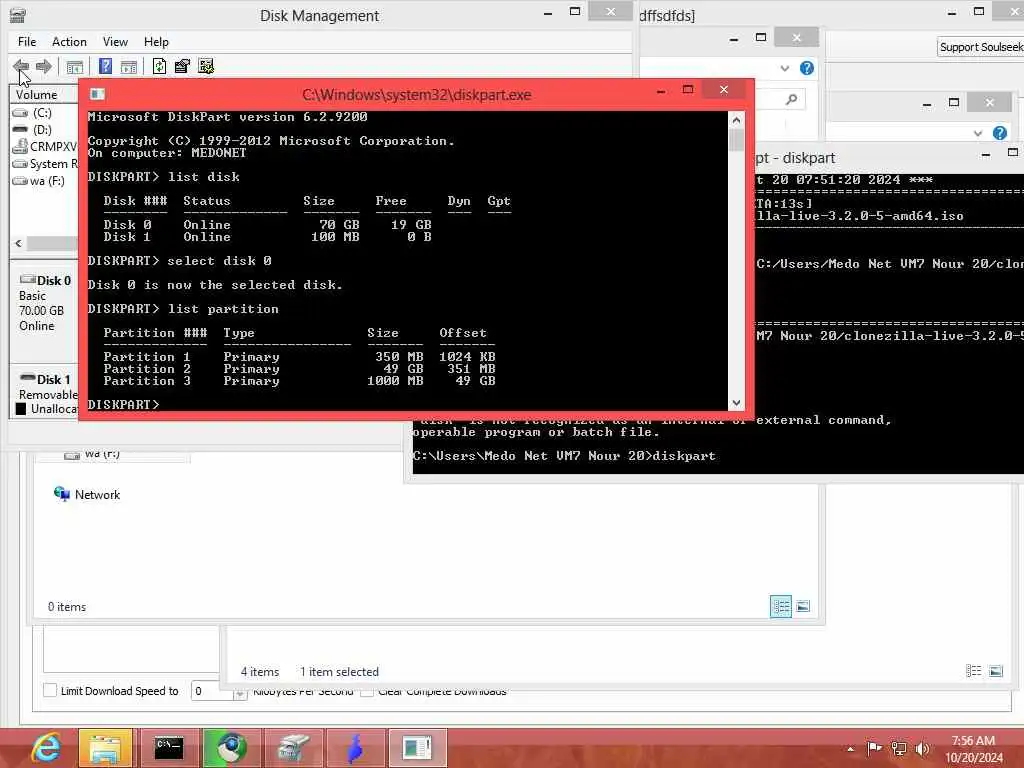This screenshot has width=1024, height=768.
Task: Open the blue Help icon in Explorer ribbon
Action: (x=807, y=68)
